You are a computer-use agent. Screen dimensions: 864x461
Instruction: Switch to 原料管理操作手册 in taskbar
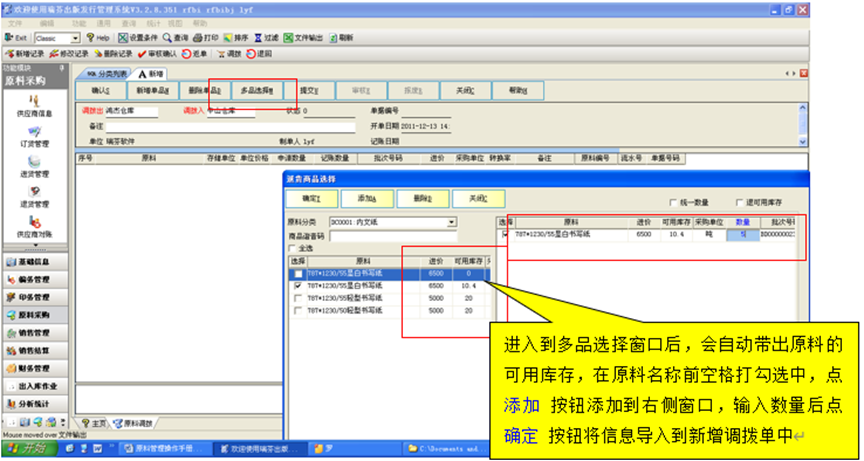click(x=166, y=448)
